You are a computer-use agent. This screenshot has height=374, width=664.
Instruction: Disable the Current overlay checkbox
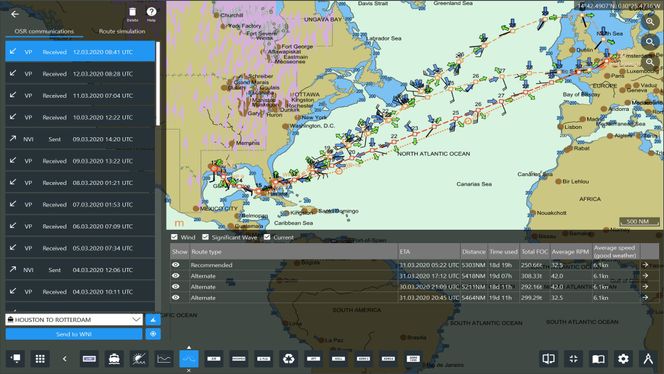pyautogui.click(x=267, y=237)
